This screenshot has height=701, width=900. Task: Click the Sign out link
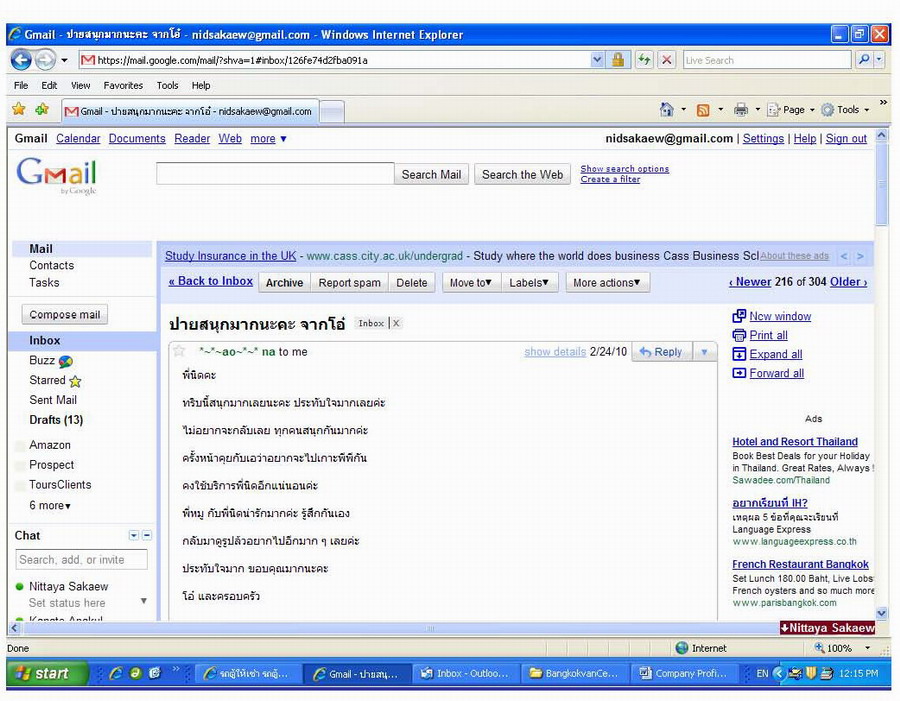[846, 138]
